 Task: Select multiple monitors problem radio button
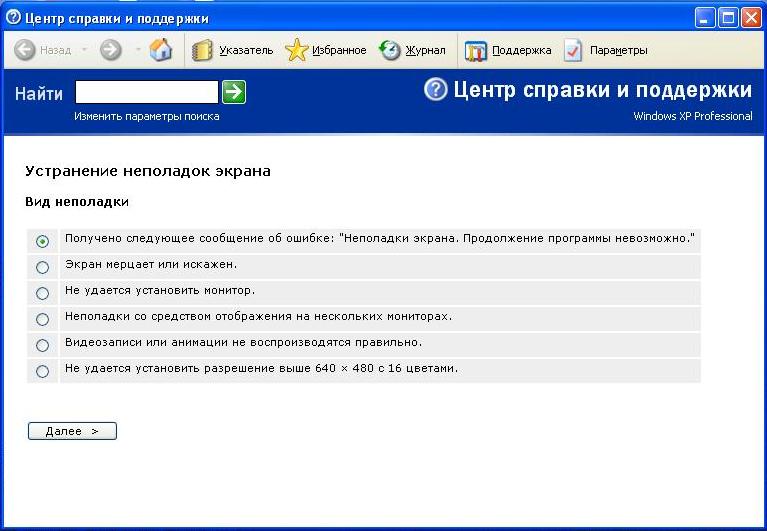tap(43, 319)
